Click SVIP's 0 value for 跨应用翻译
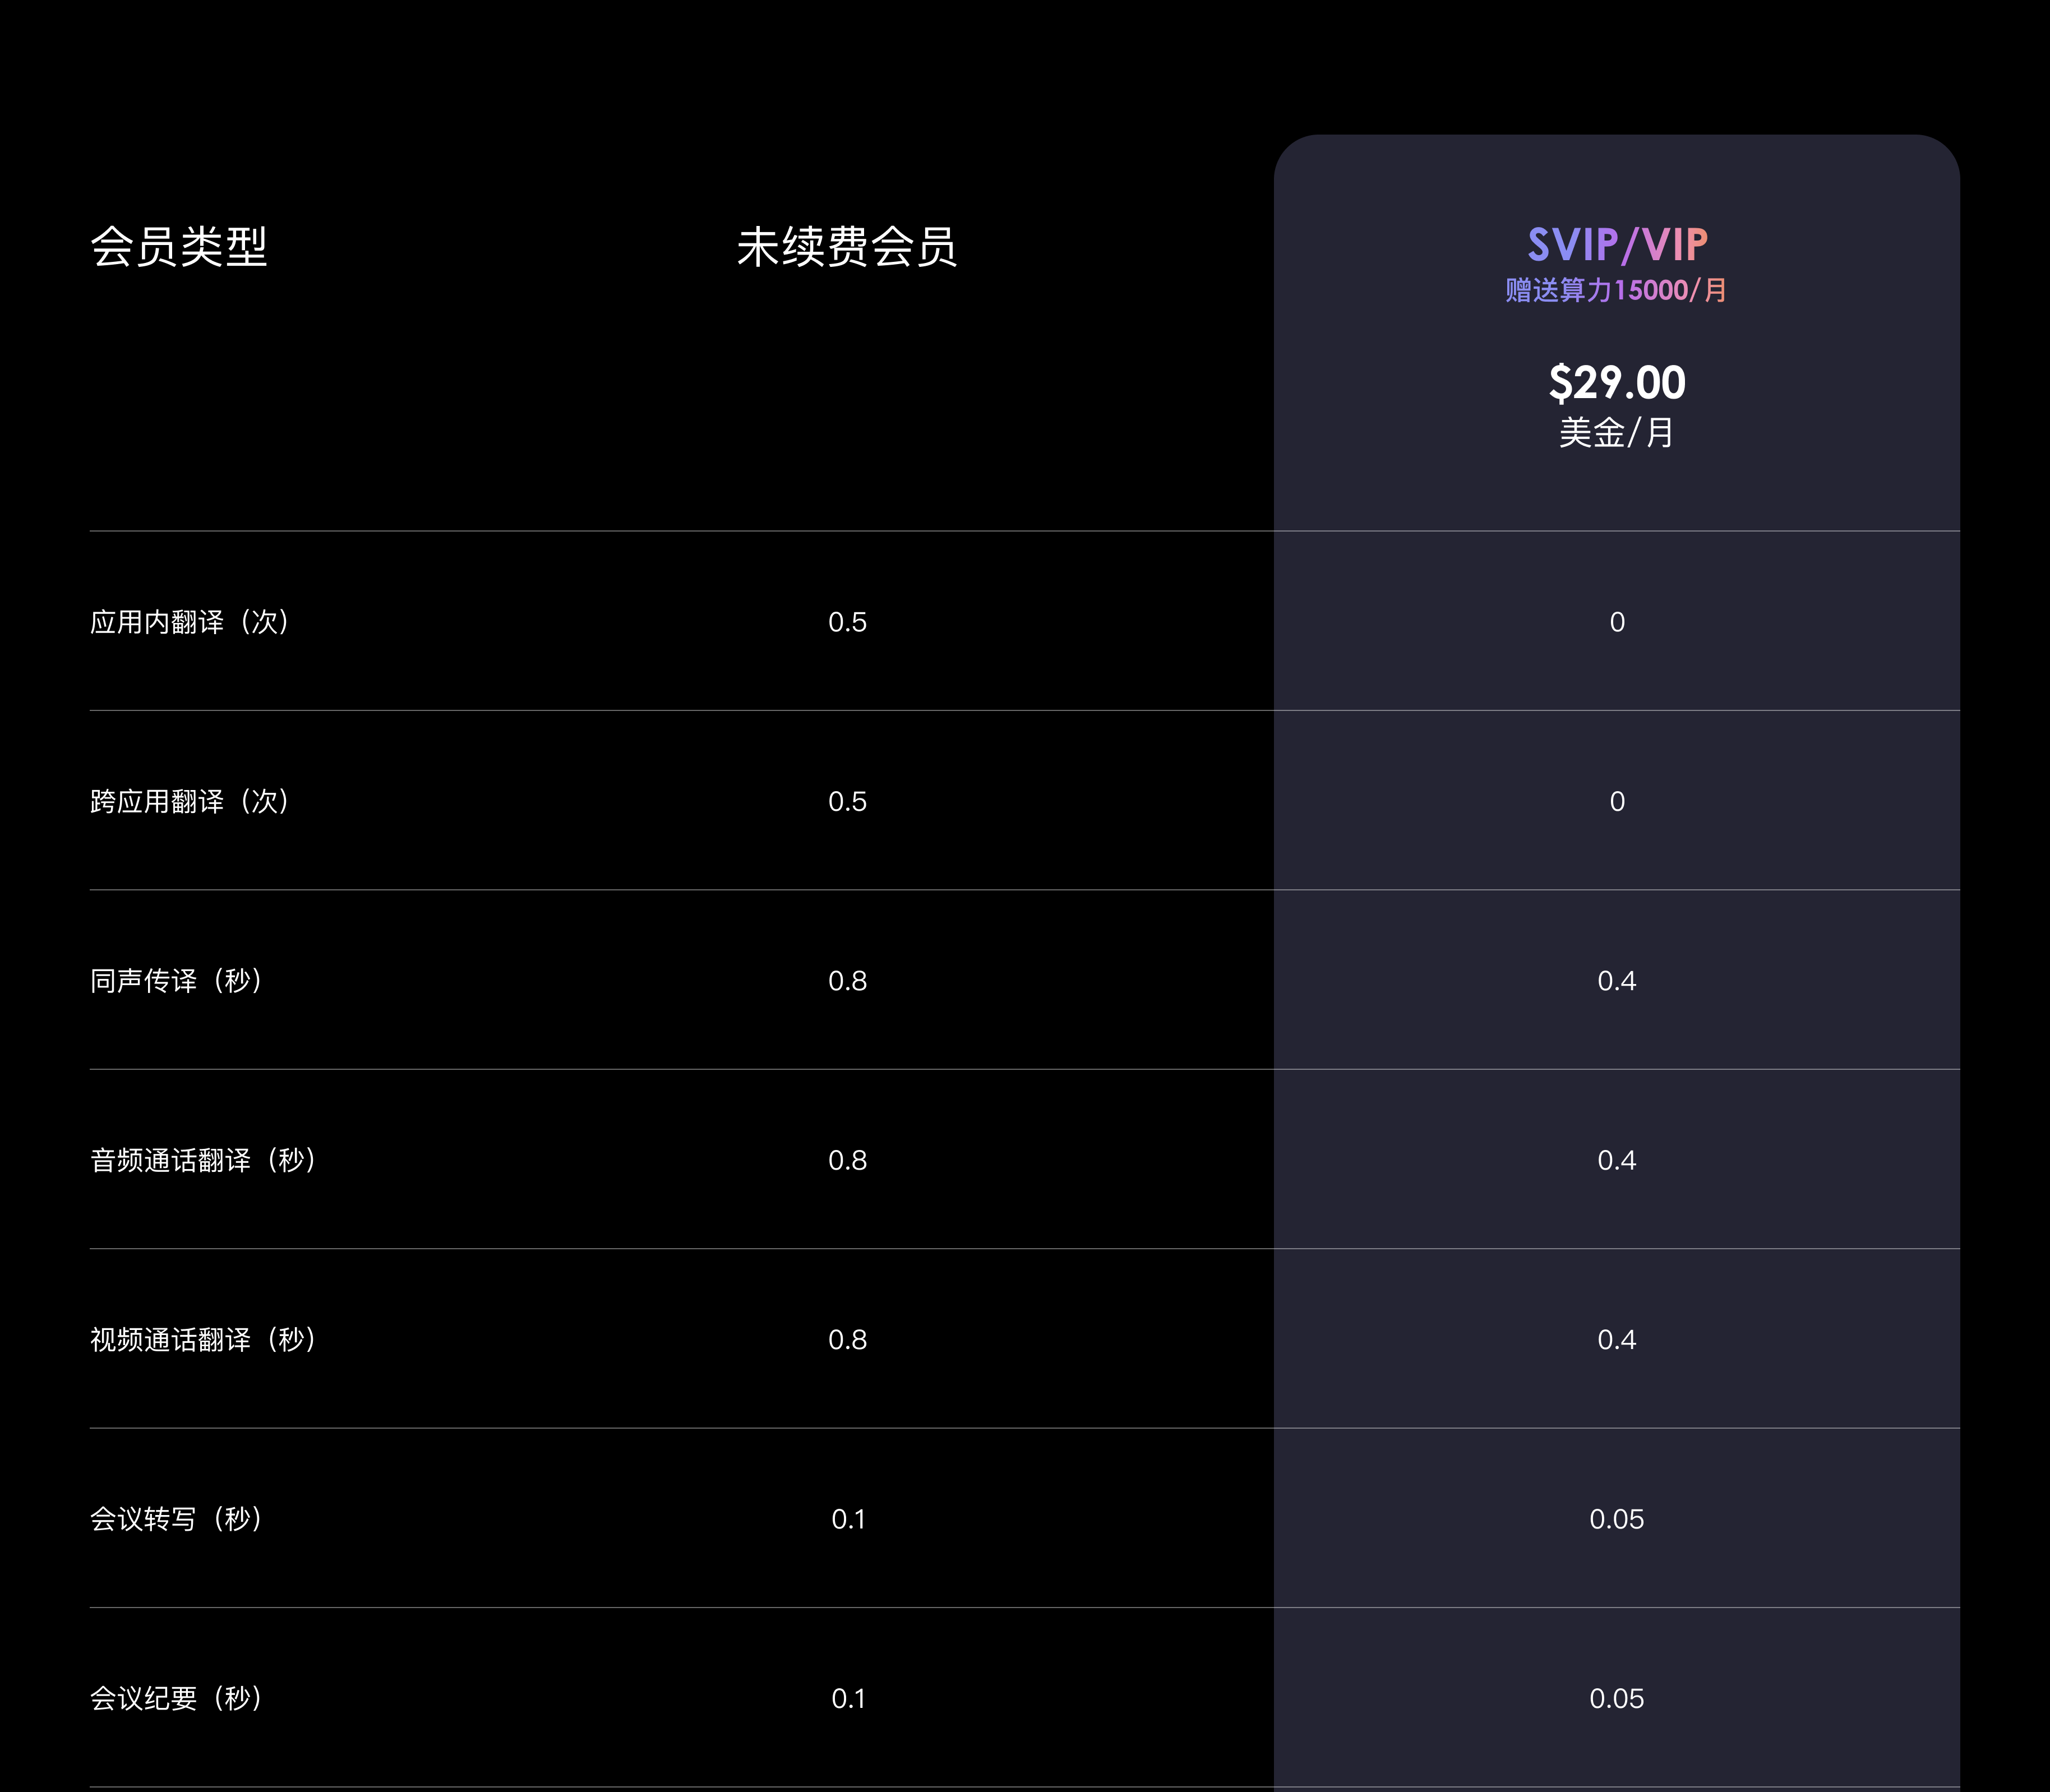2050x1792 pixels. 1617,801
